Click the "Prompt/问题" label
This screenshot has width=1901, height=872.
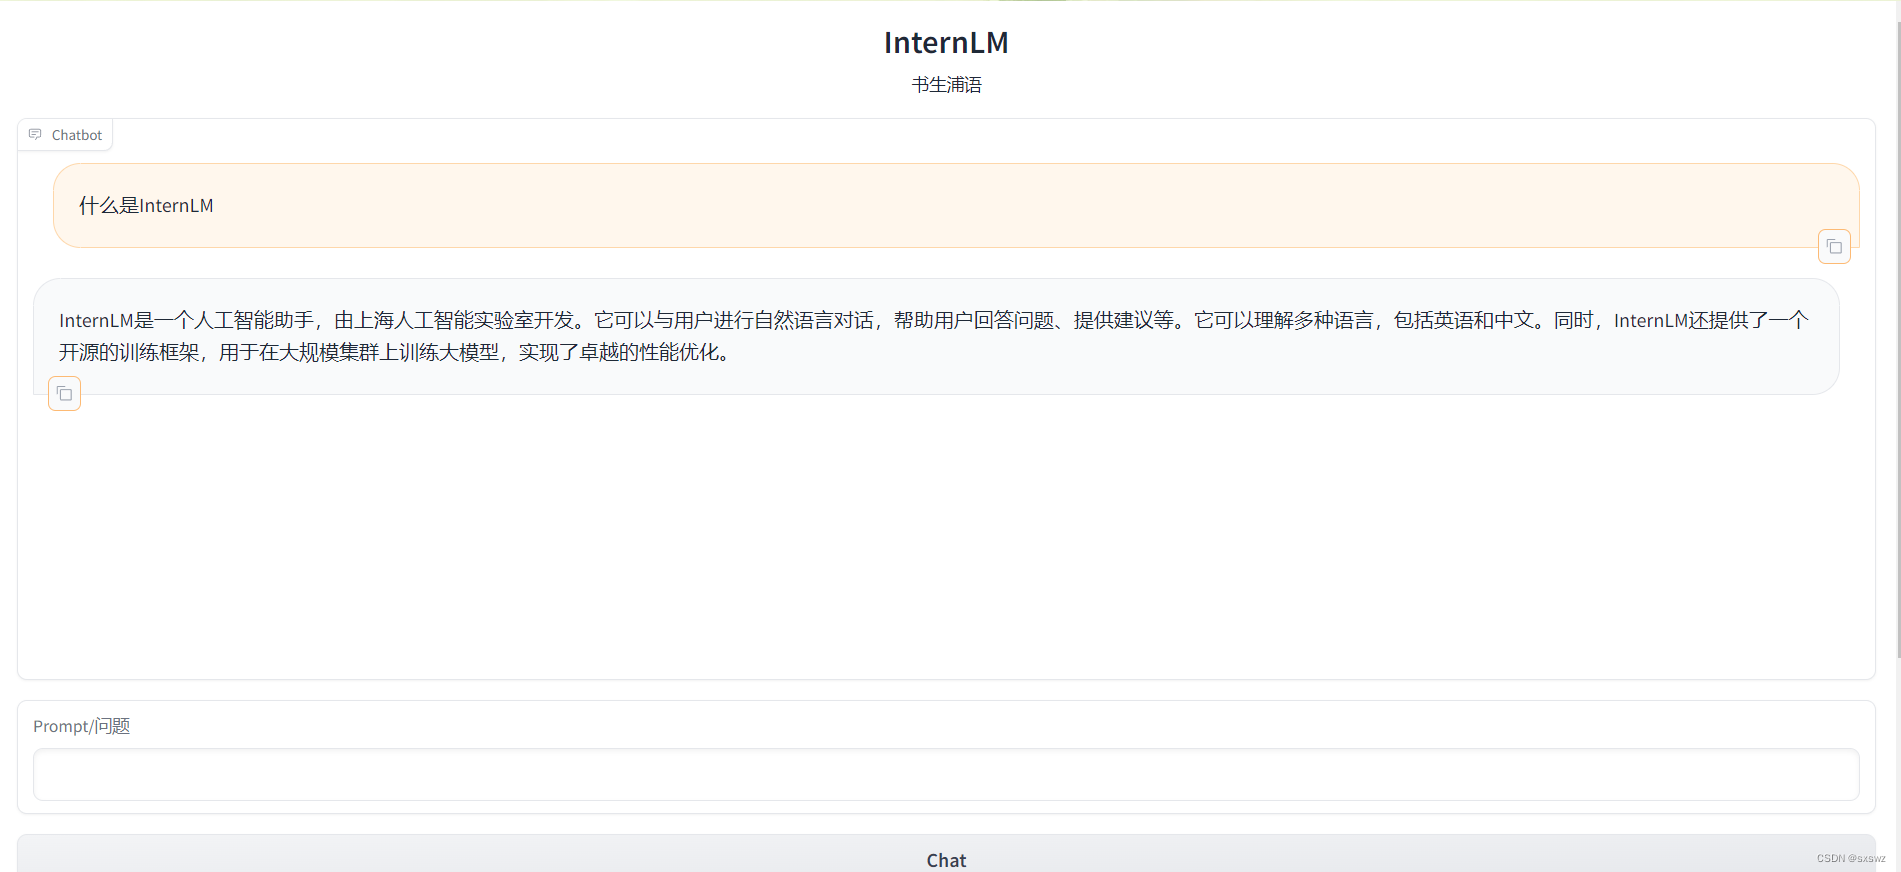click(x=82, y=726)
